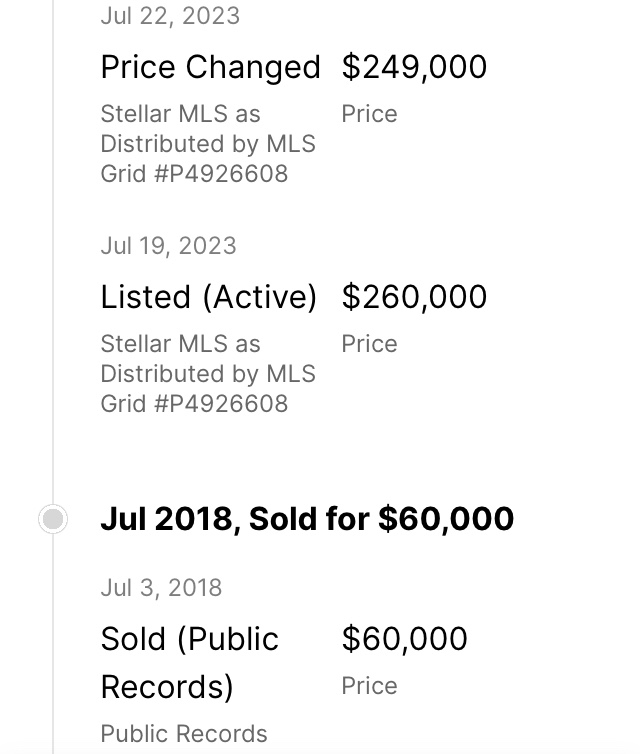Click the "Price Changed" event title
Viewport: 640px width, 754px height.
pyautogui.click(x=210, y=67)
